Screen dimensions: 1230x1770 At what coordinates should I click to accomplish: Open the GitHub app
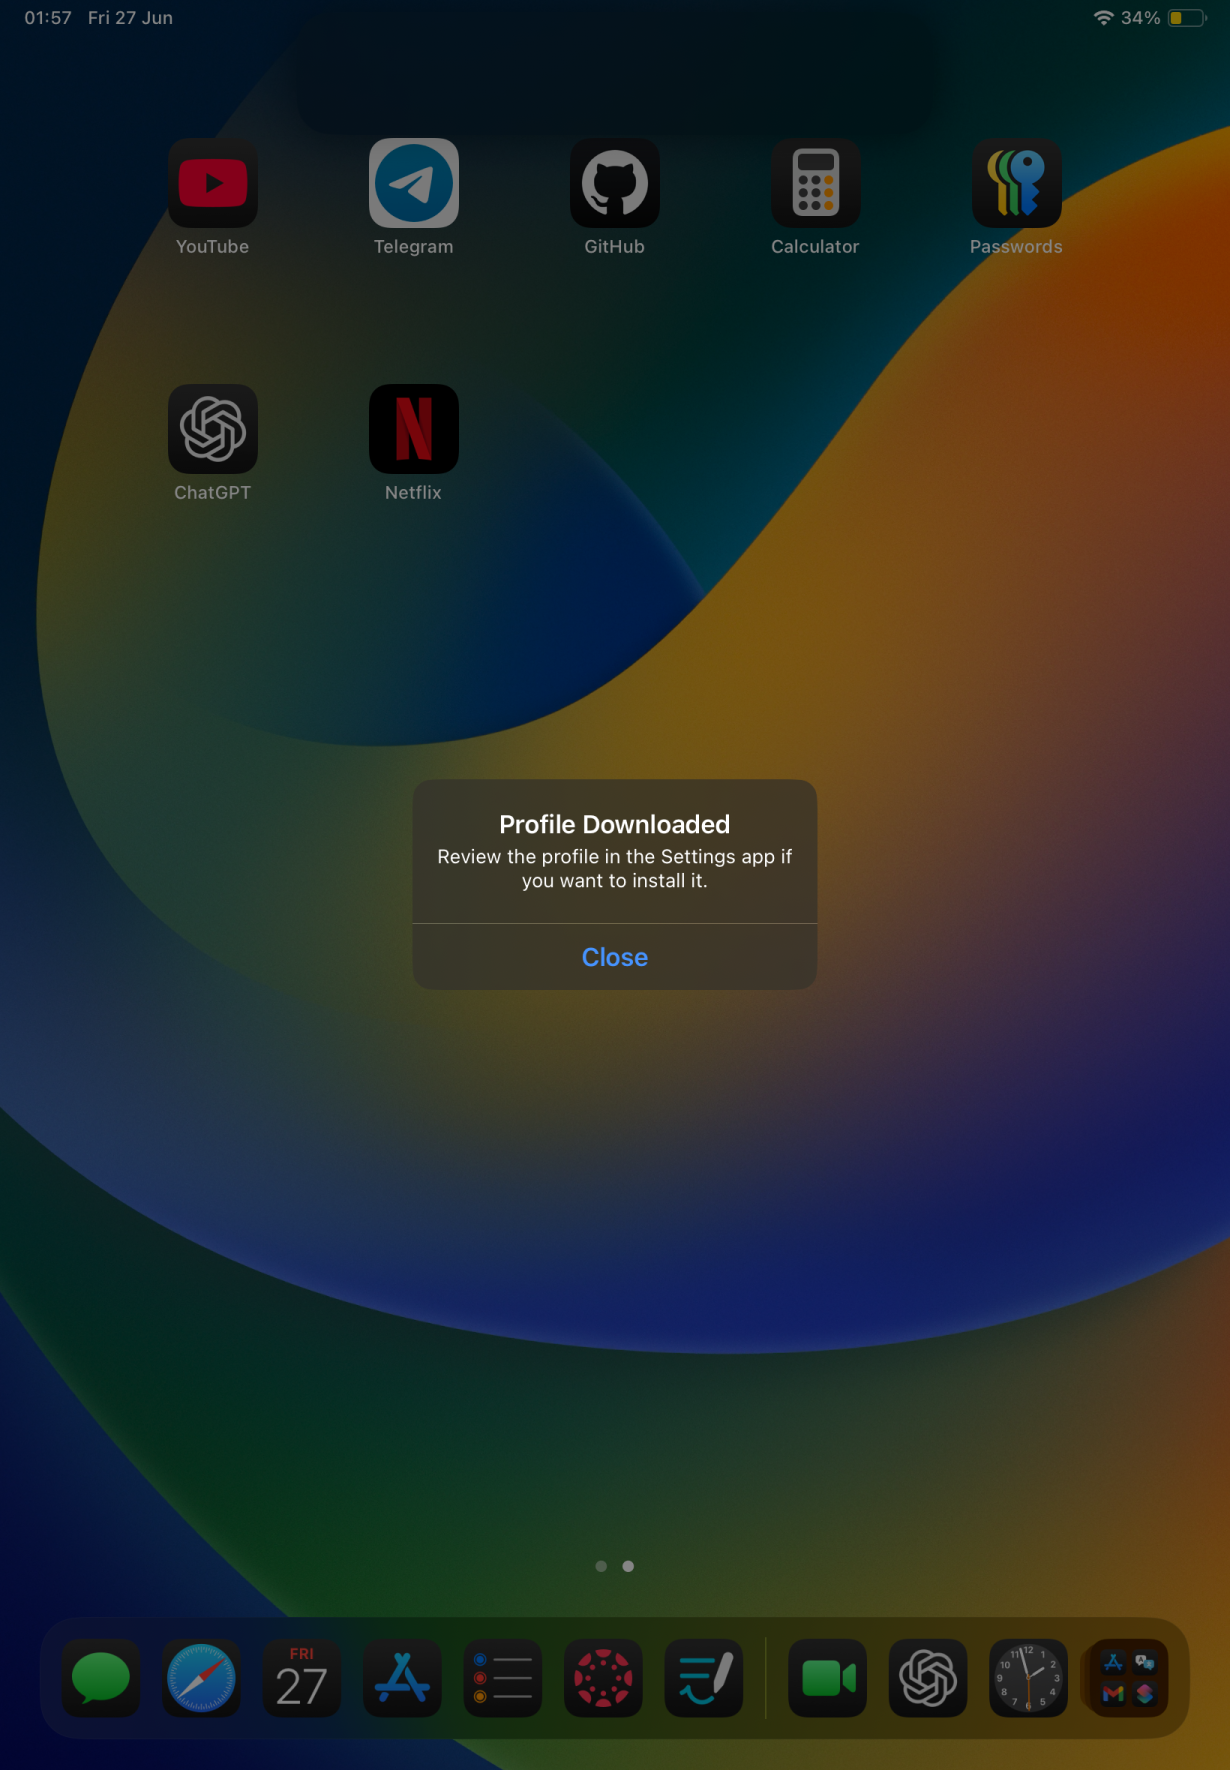coord(614,184)
